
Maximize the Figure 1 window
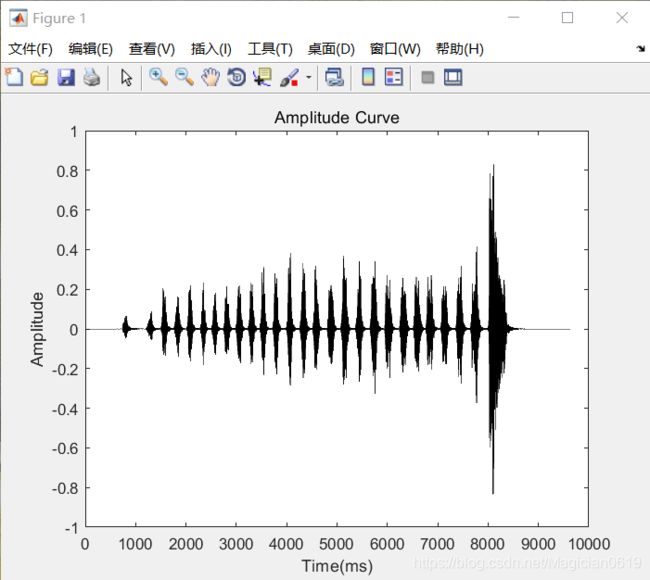point(568,18)
